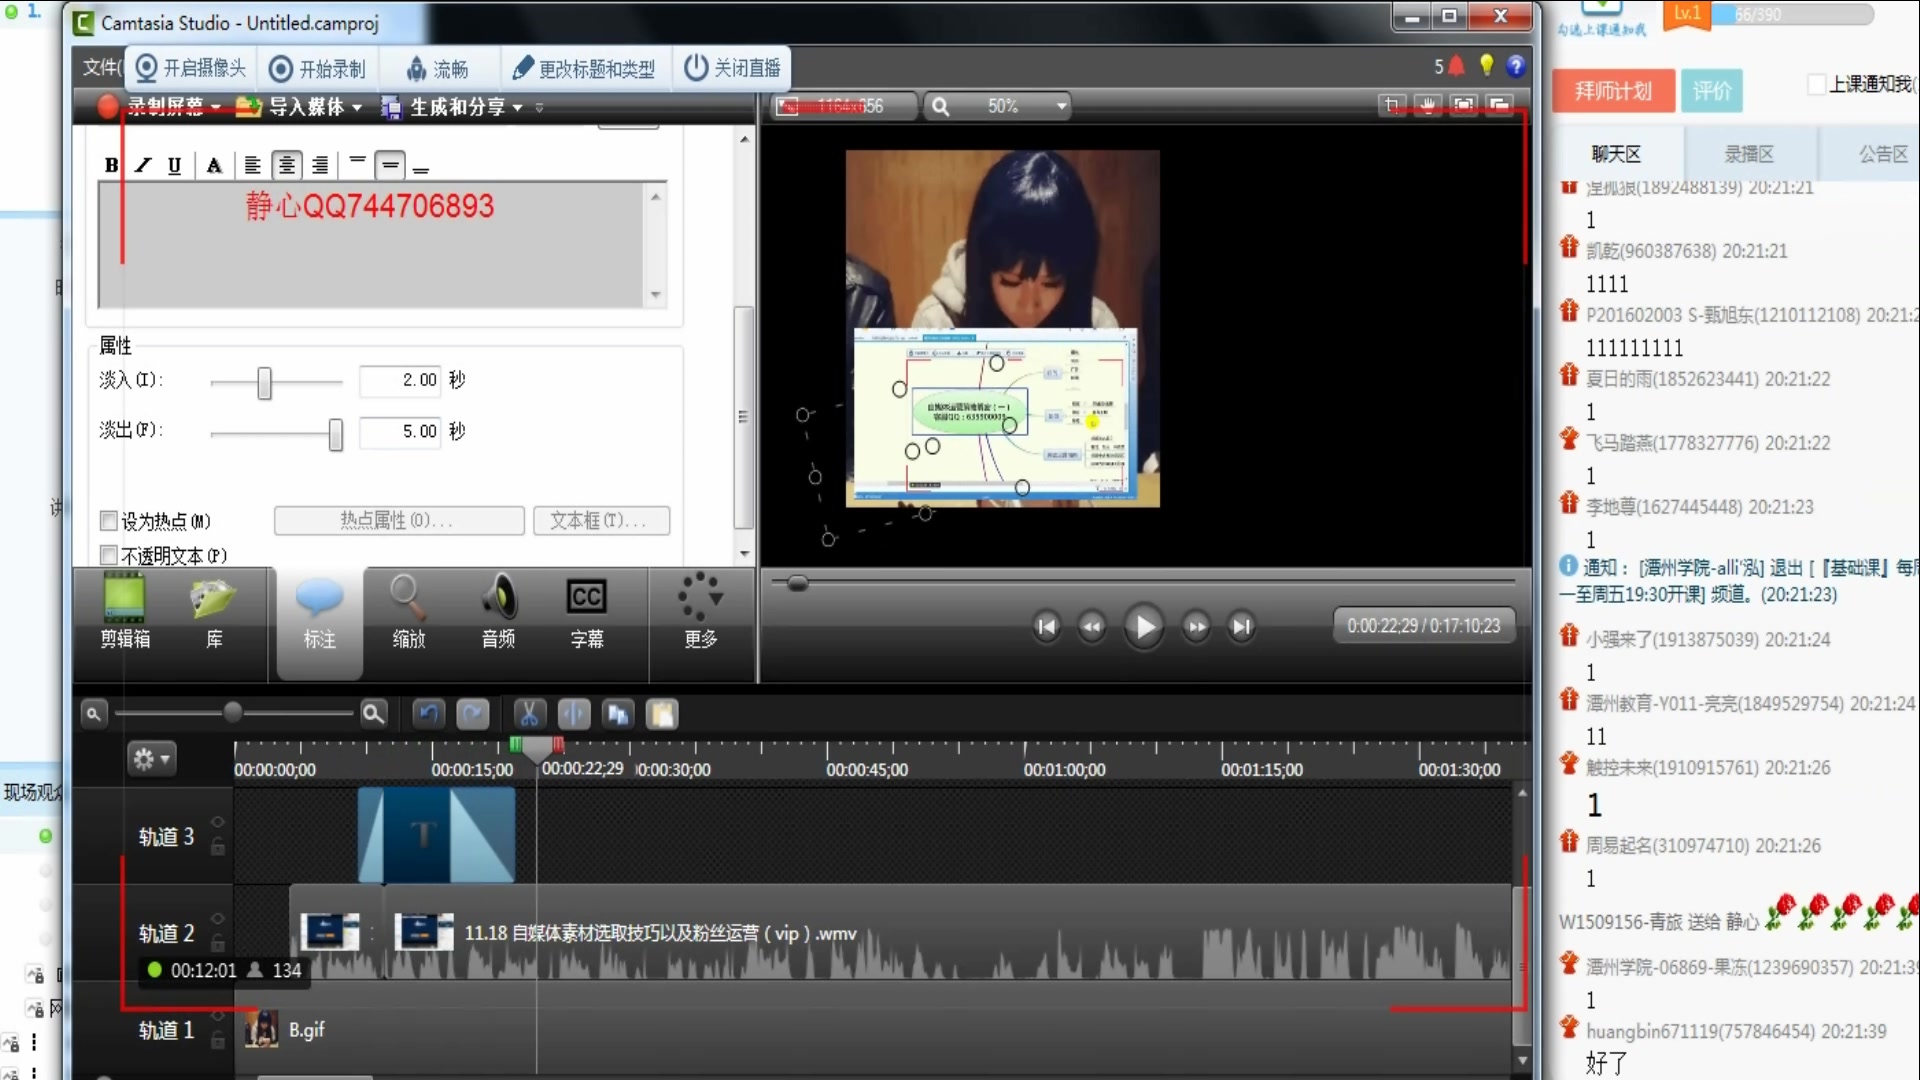The height and width of the screenshot is (1080, 1920).
Task: Toggle 设为热点 checkbox on
Action: pos(108,520)
